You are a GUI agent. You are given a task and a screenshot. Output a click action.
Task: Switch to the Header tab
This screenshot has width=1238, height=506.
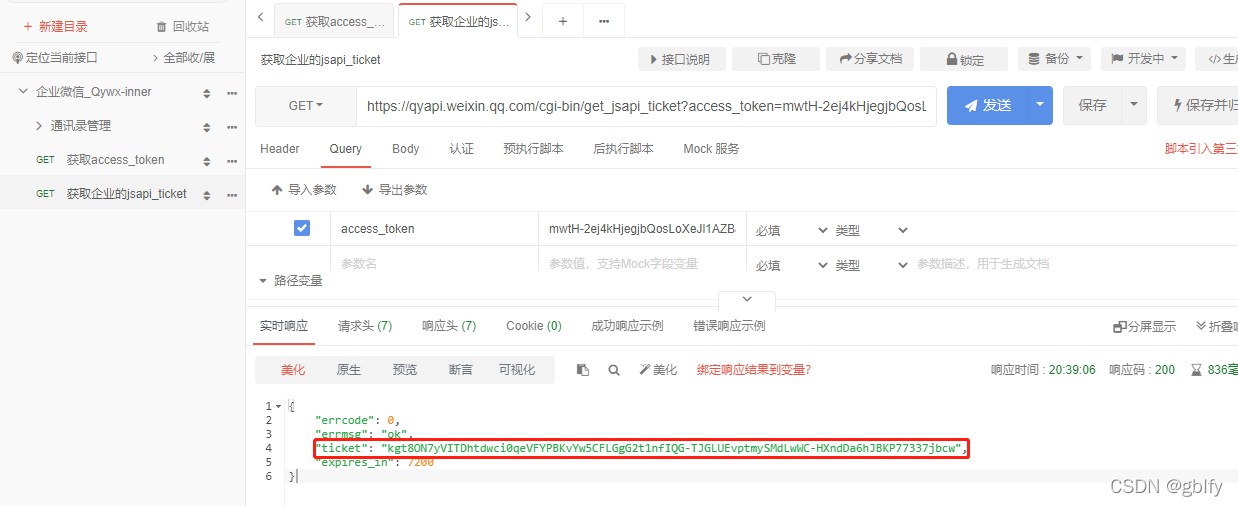pos(280,149)
